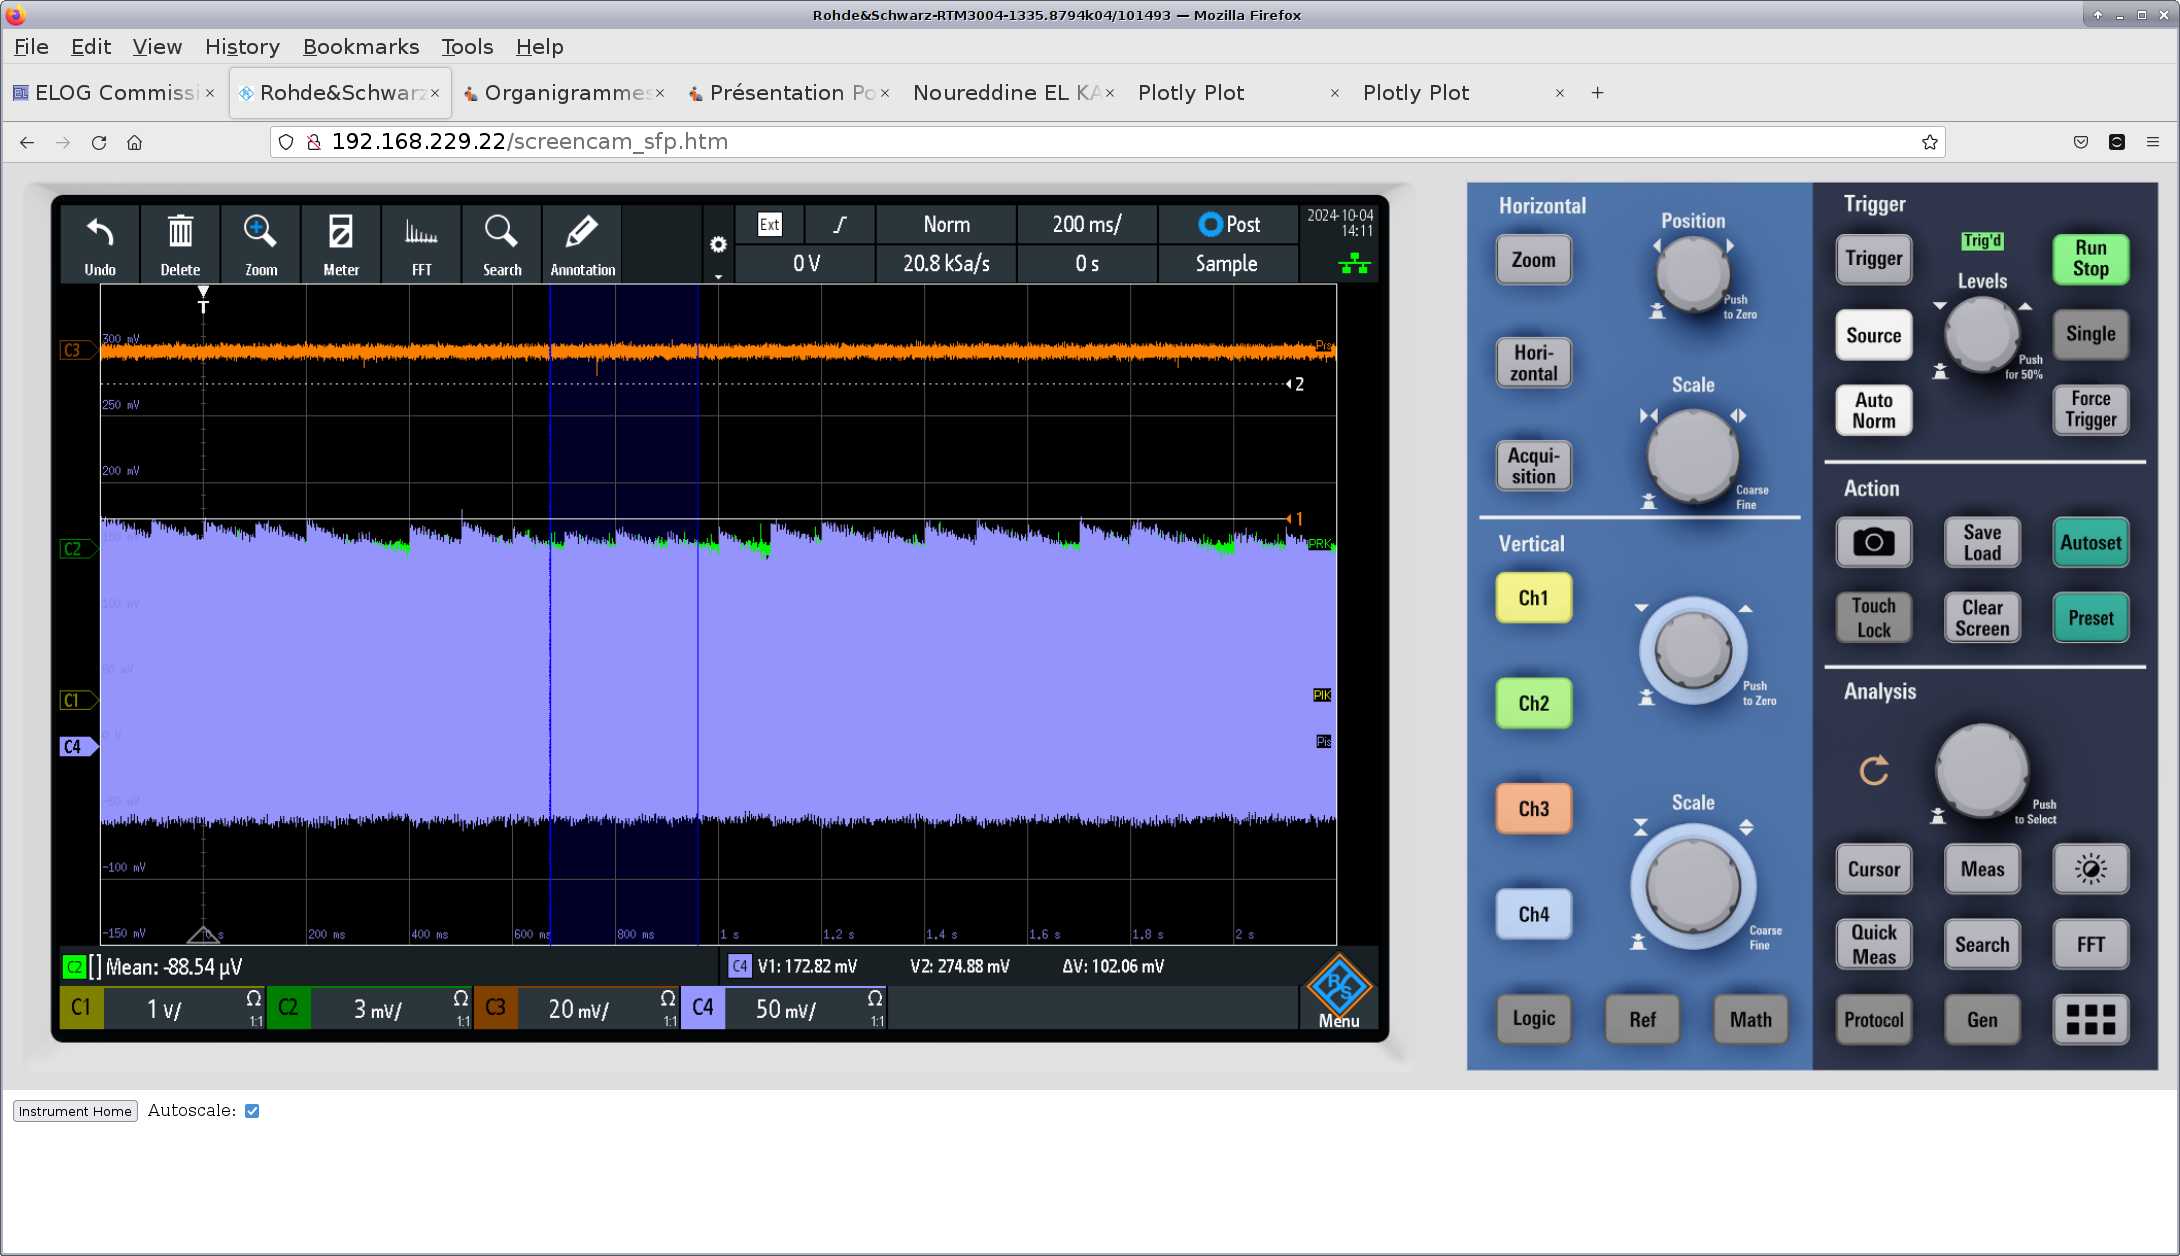Toggle channel Ch3 on the panel

(x=1533, y=809)
